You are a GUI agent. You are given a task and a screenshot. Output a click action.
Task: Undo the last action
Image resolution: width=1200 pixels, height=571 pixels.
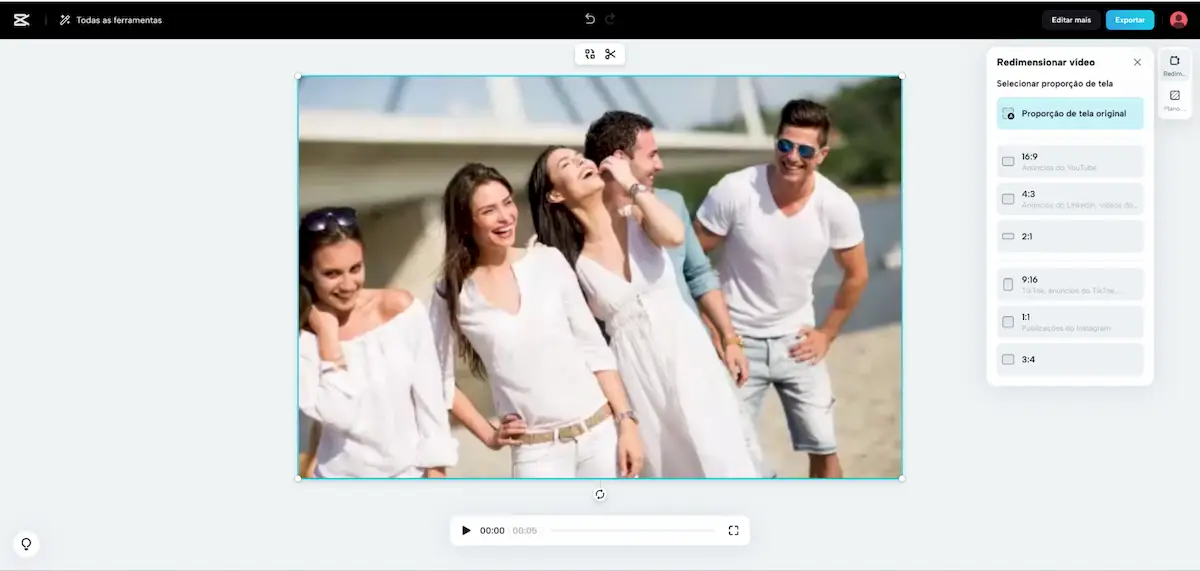click(590, 19)
